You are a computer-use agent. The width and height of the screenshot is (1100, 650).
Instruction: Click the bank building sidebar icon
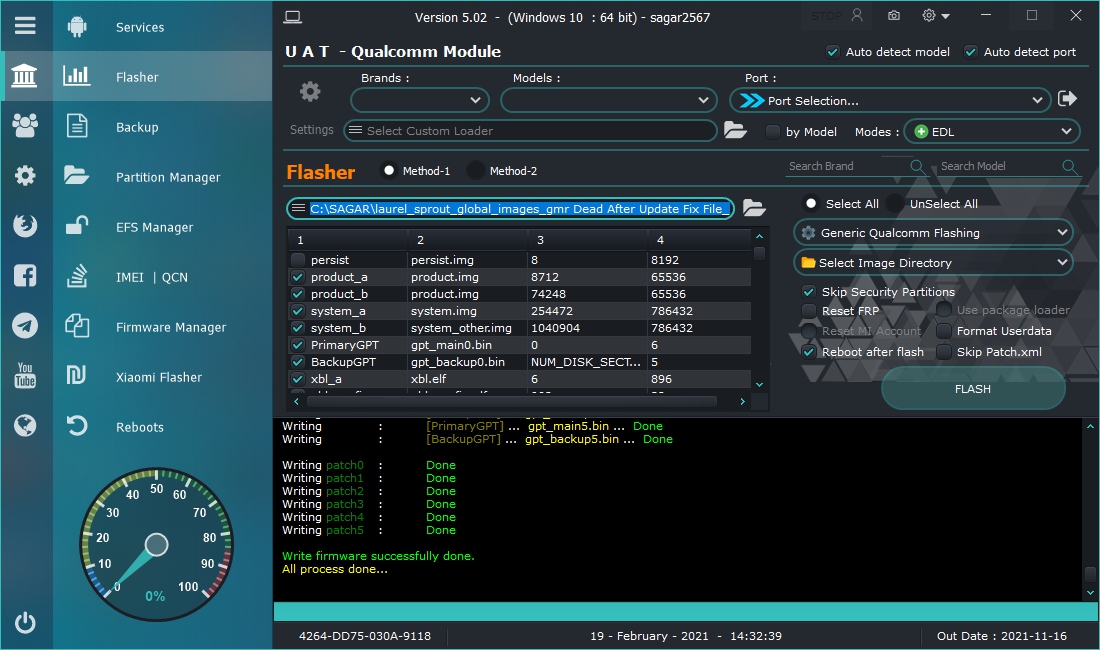pos(25,75)
